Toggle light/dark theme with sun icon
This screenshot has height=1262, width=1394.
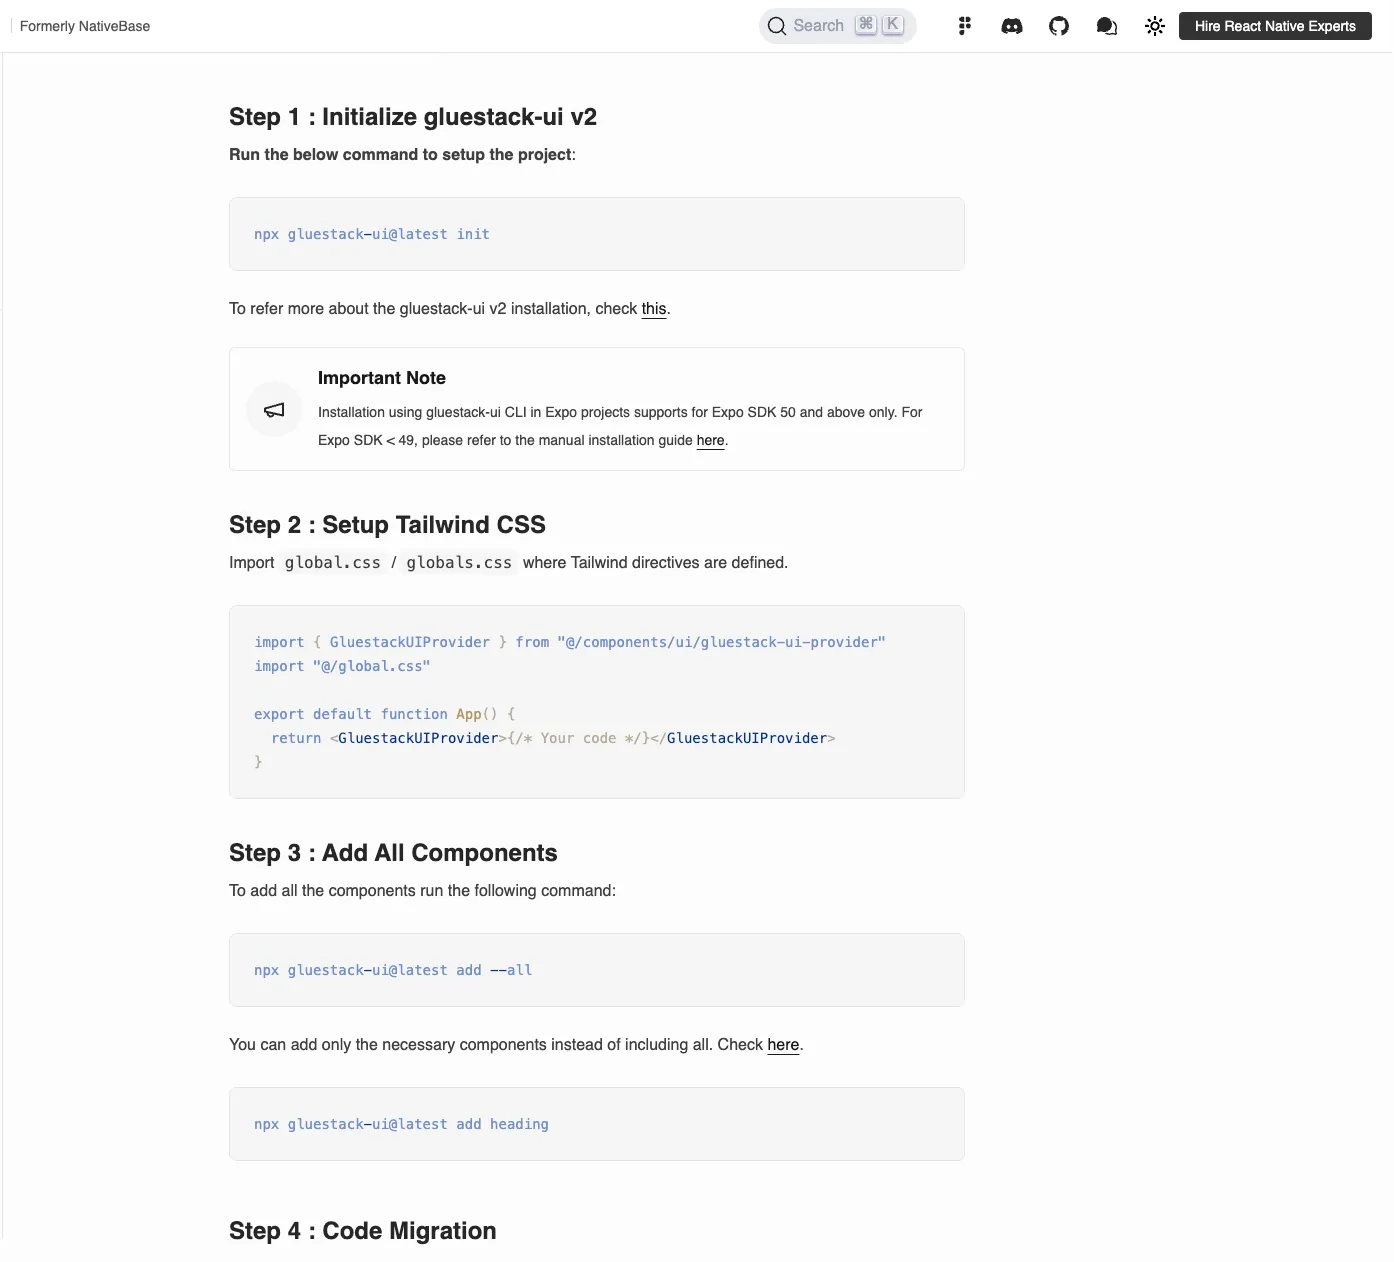(1154, 26)
